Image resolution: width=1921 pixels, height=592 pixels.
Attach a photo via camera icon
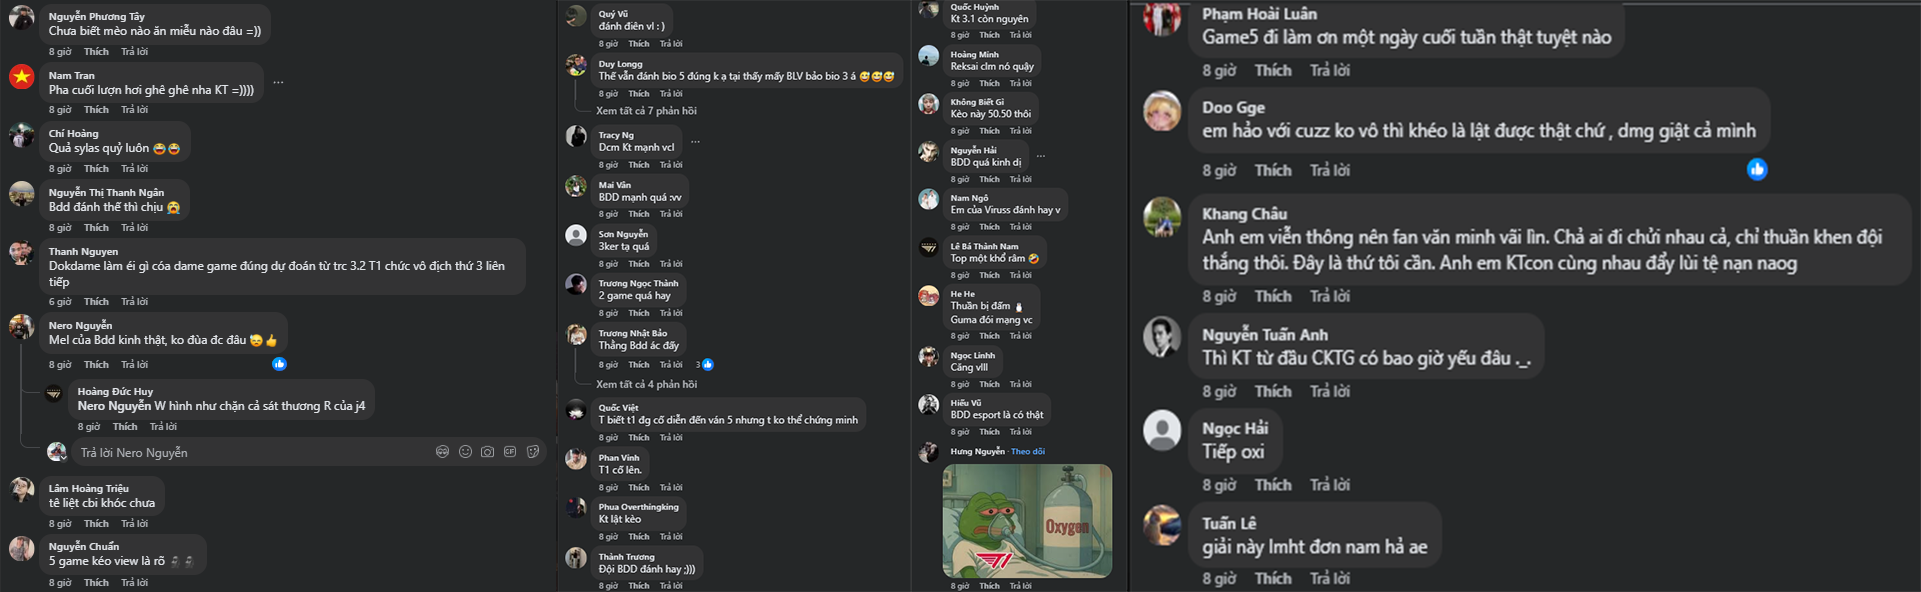tap(488, 452)
